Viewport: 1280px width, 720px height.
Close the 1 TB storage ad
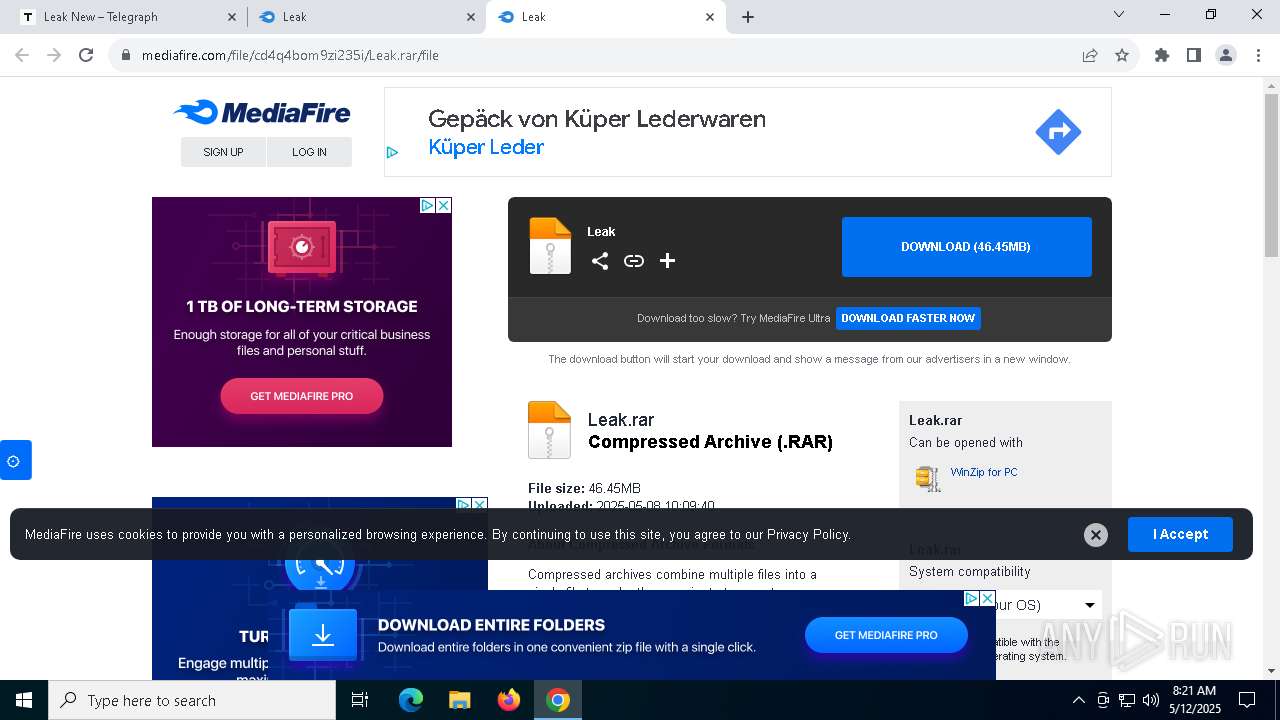[444, 205]
